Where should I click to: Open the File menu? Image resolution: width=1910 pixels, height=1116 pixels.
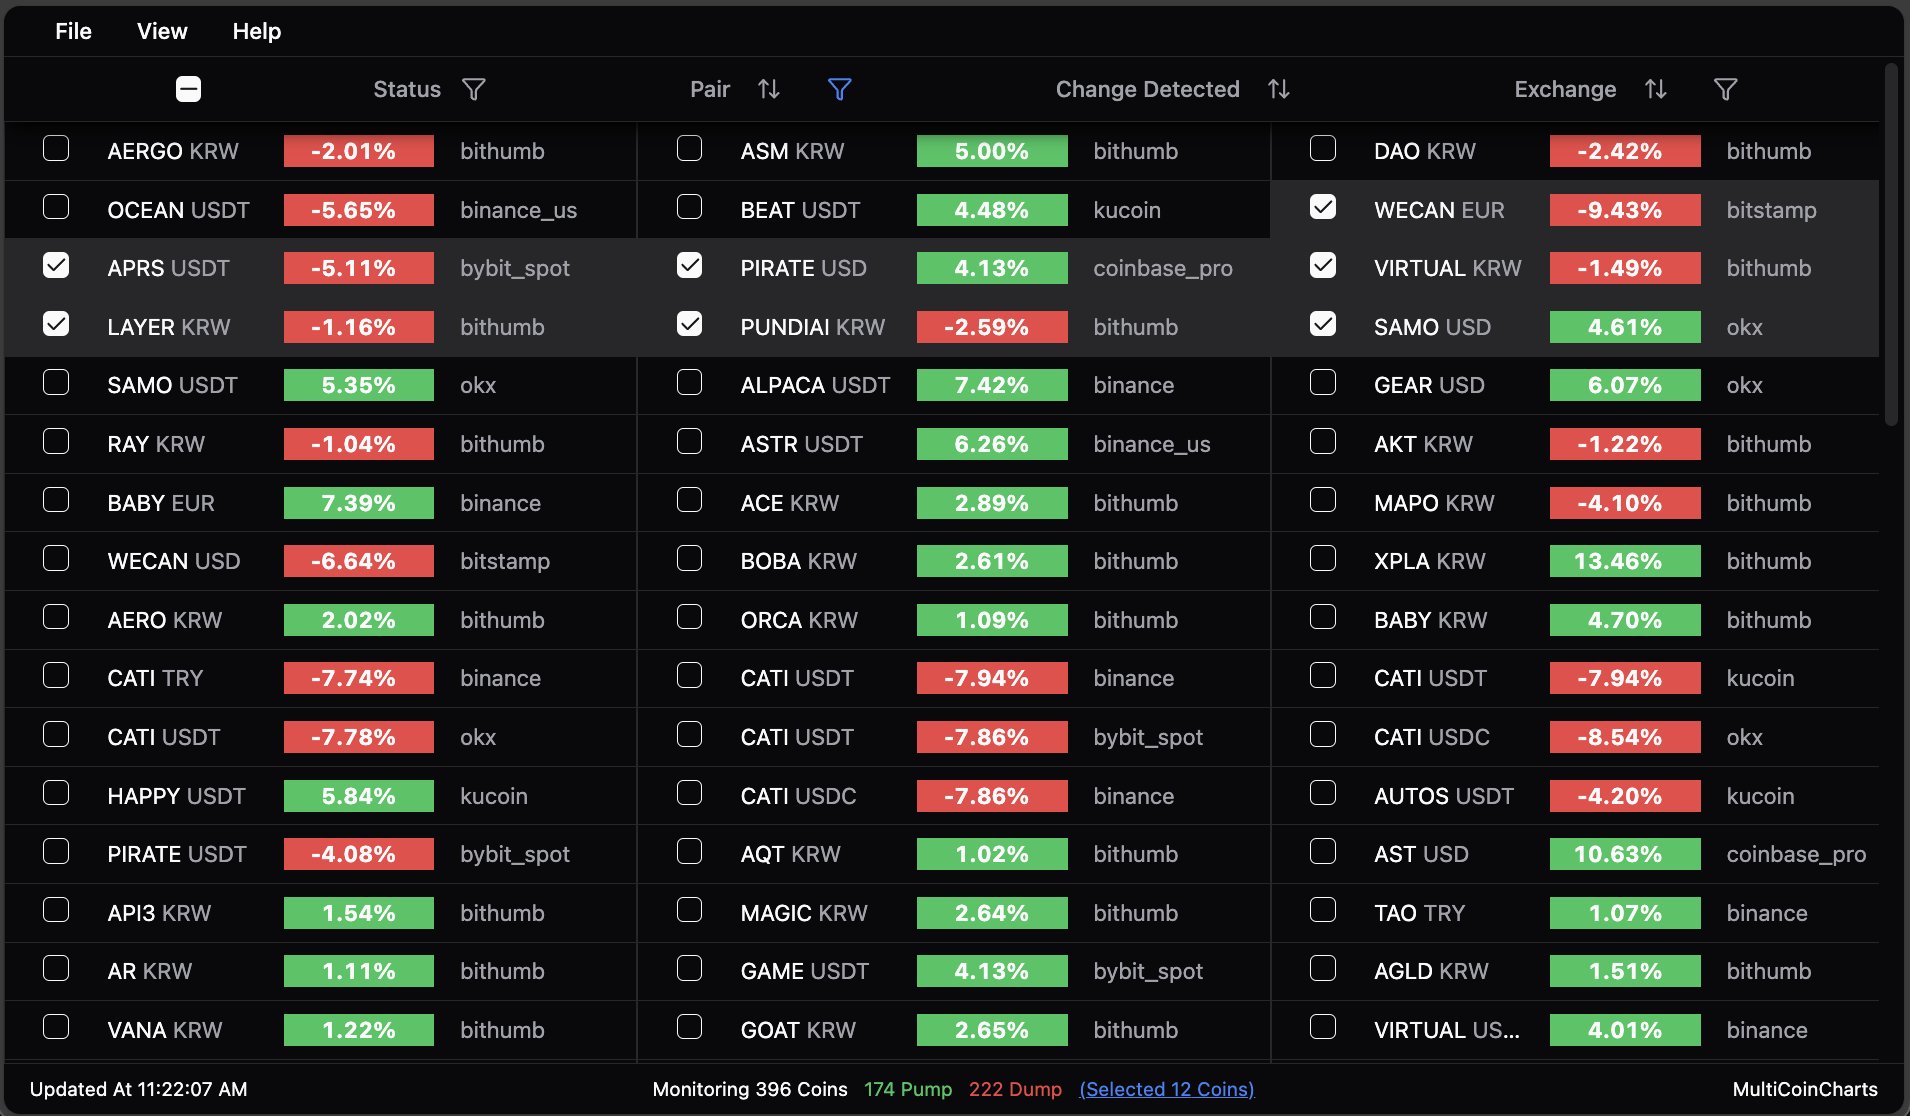73,31
